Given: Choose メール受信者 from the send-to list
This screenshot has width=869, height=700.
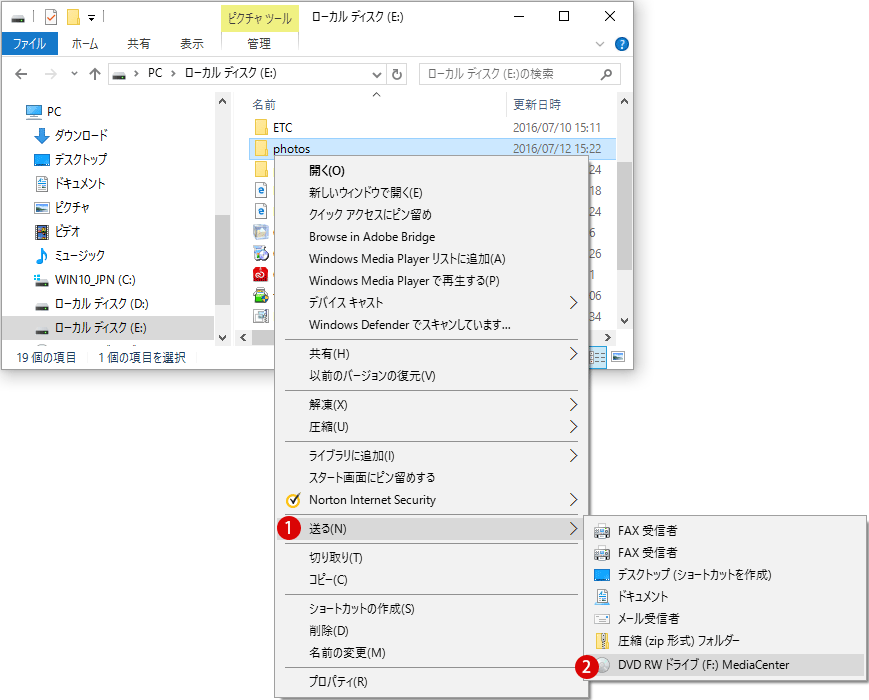Looking at the screenshot, I should click(x=648, y=618).
